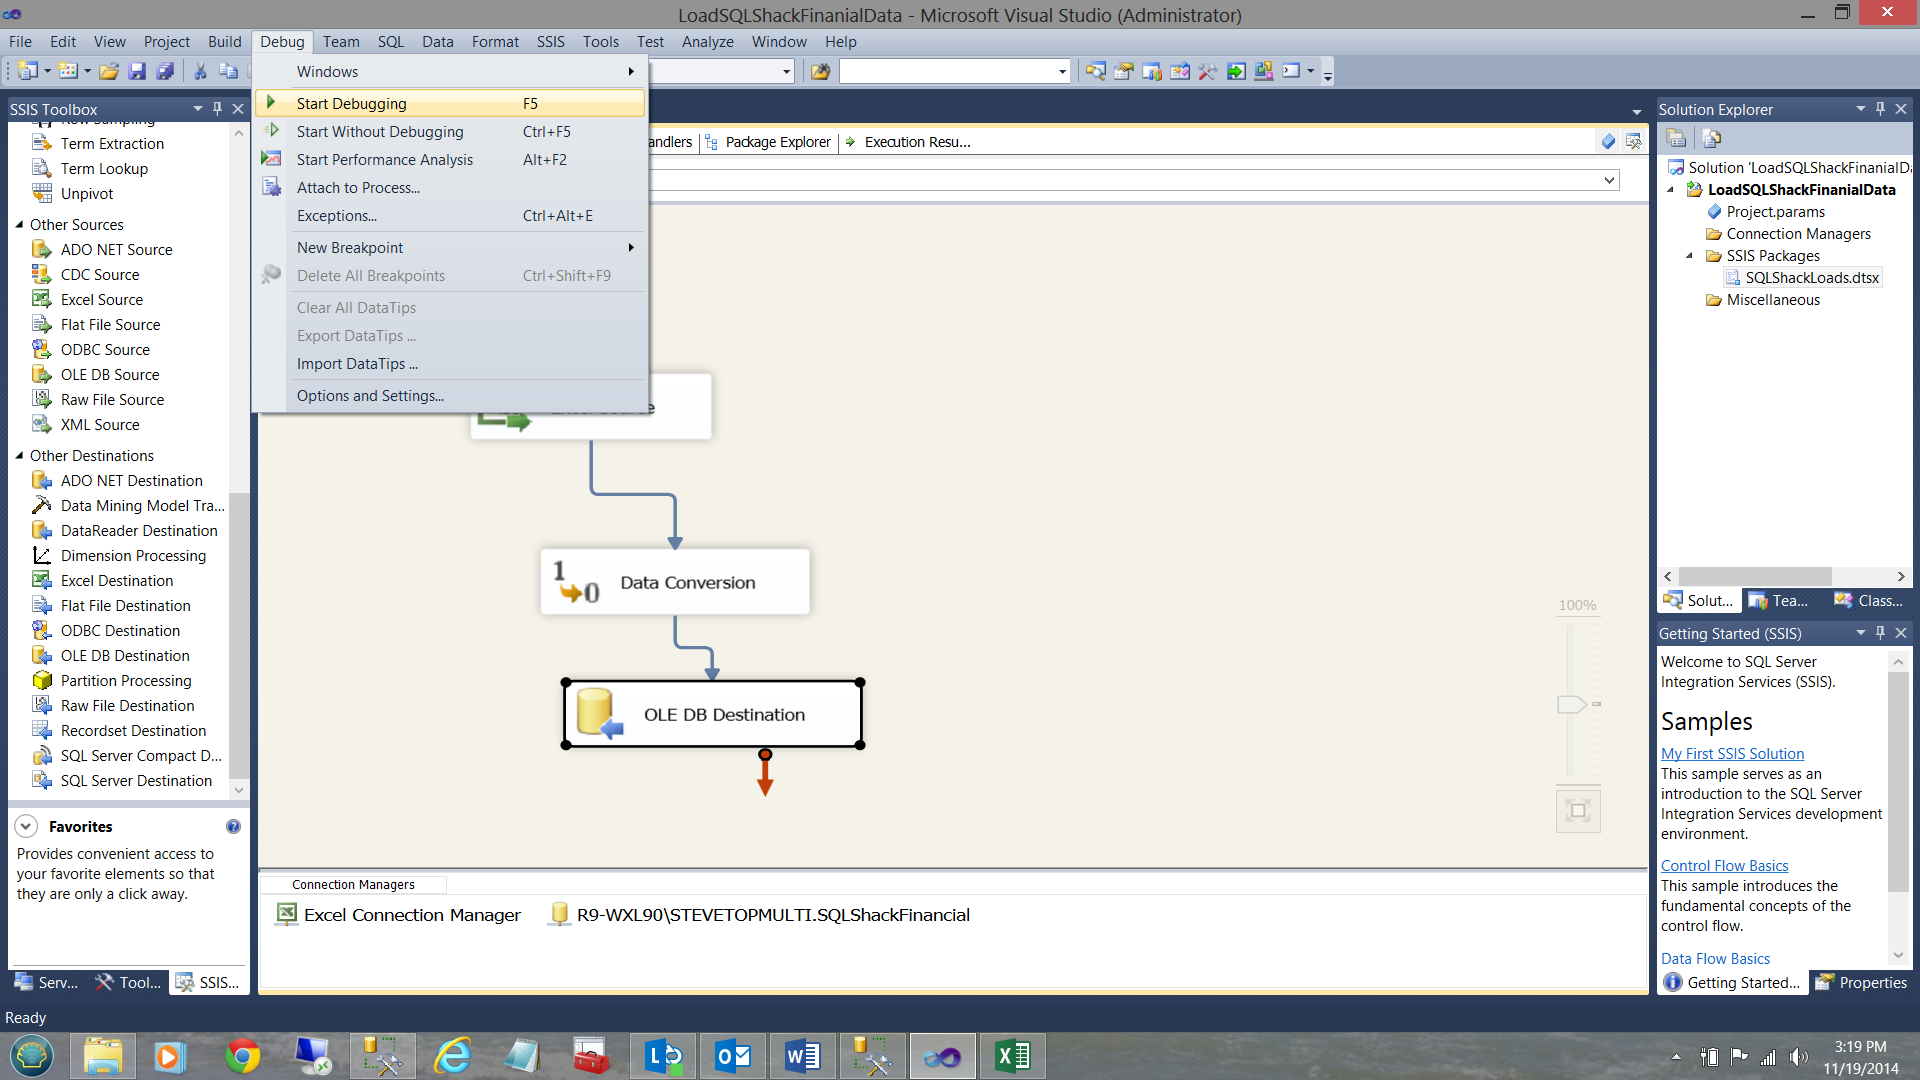Click the design surface zoom slider handle
This screenshot has width=1920, height=1080.
pyautogui.click(x=1571, y=704)
